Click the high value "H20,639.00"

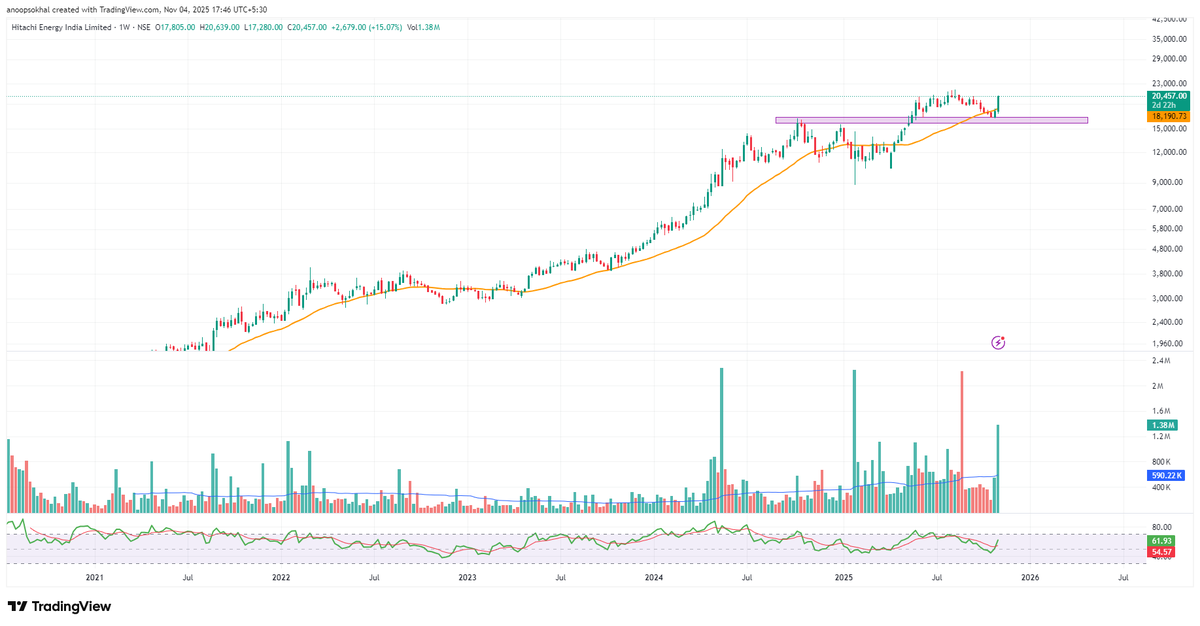[x=221, y=27]
